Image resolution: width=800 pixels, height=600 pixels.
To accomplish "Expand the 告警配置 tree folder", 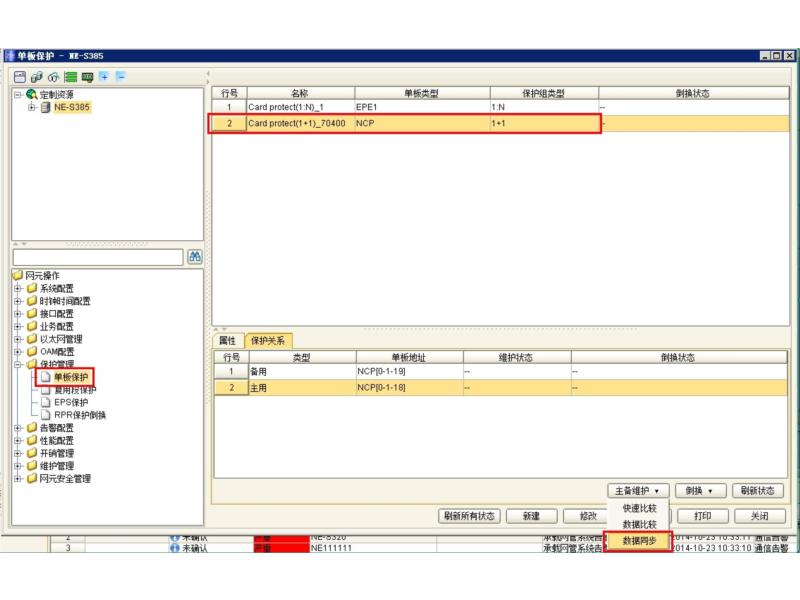I will click(x=18, y=428).
